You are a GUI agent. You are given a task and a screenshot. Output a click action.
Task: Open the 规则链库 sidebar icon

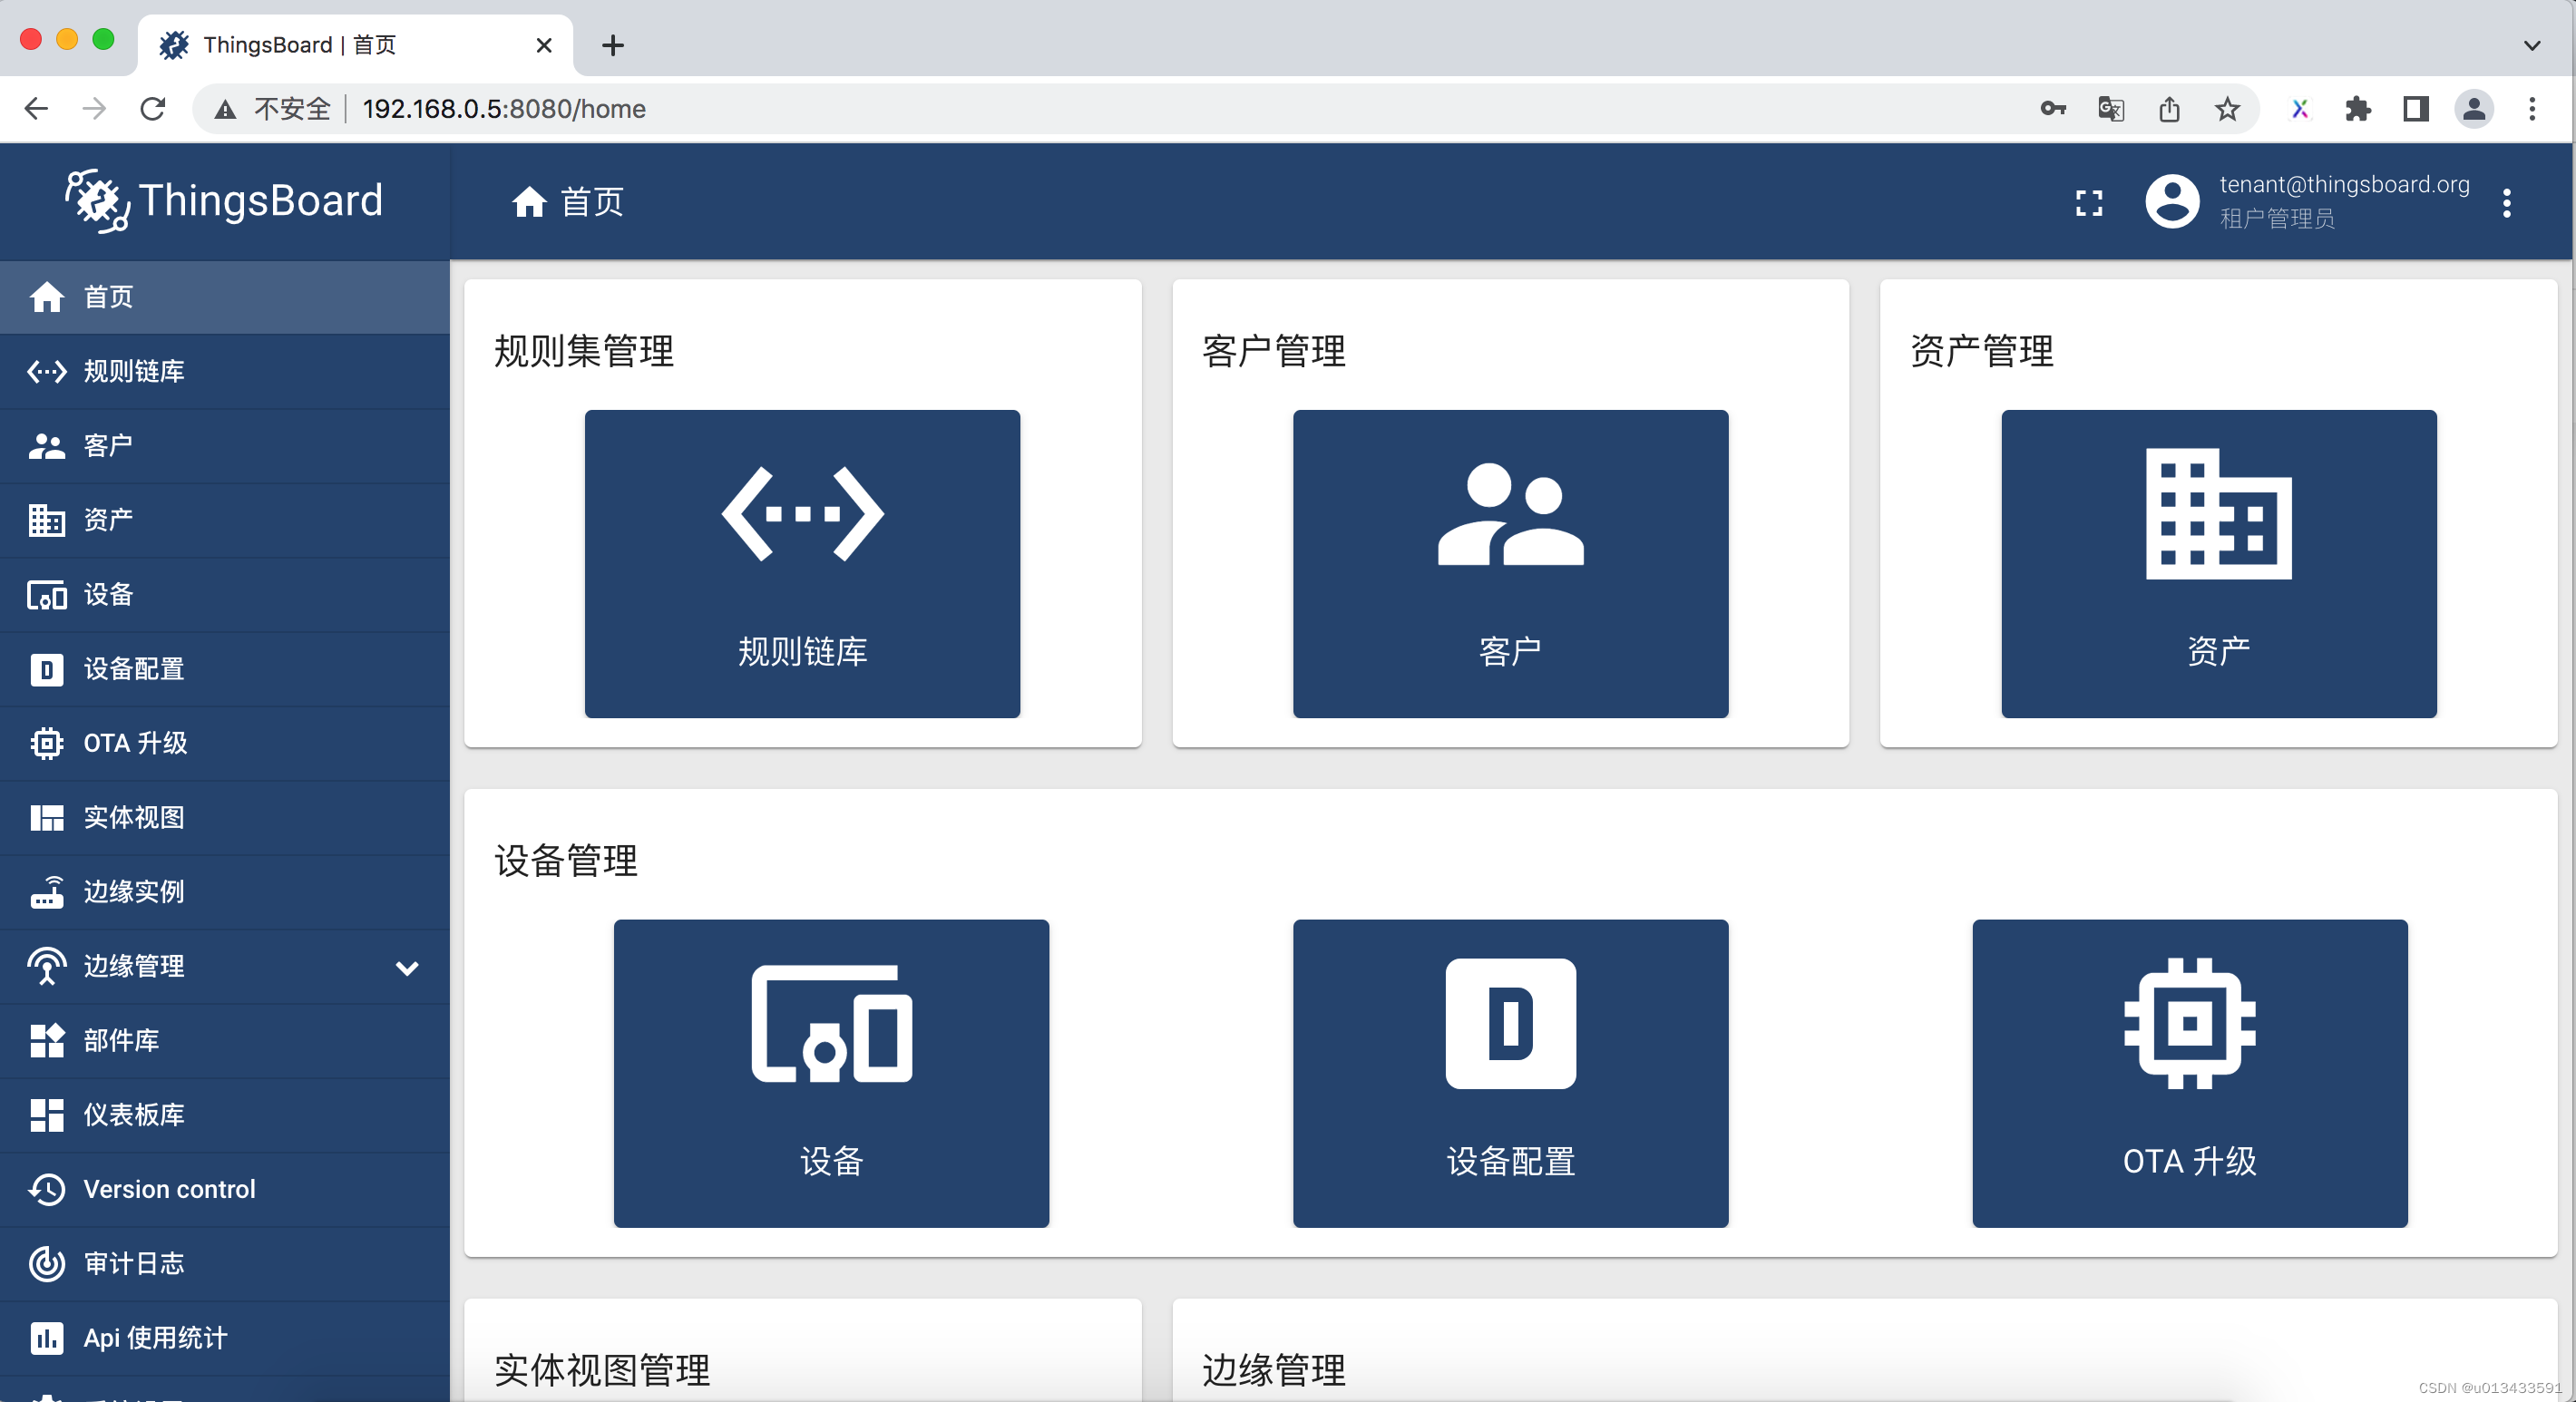tap(46, 372)
